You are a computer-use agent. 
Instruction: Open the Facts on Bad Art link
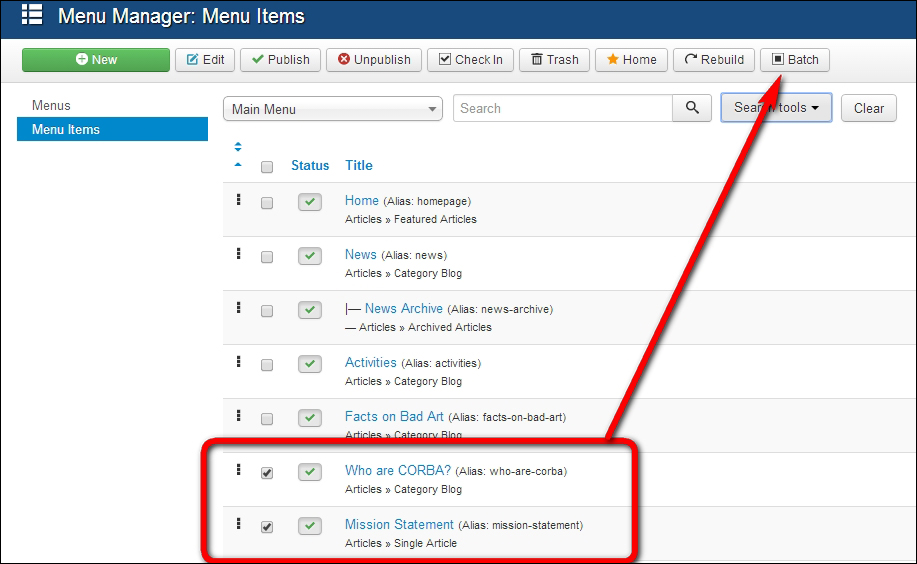[394, 416]
